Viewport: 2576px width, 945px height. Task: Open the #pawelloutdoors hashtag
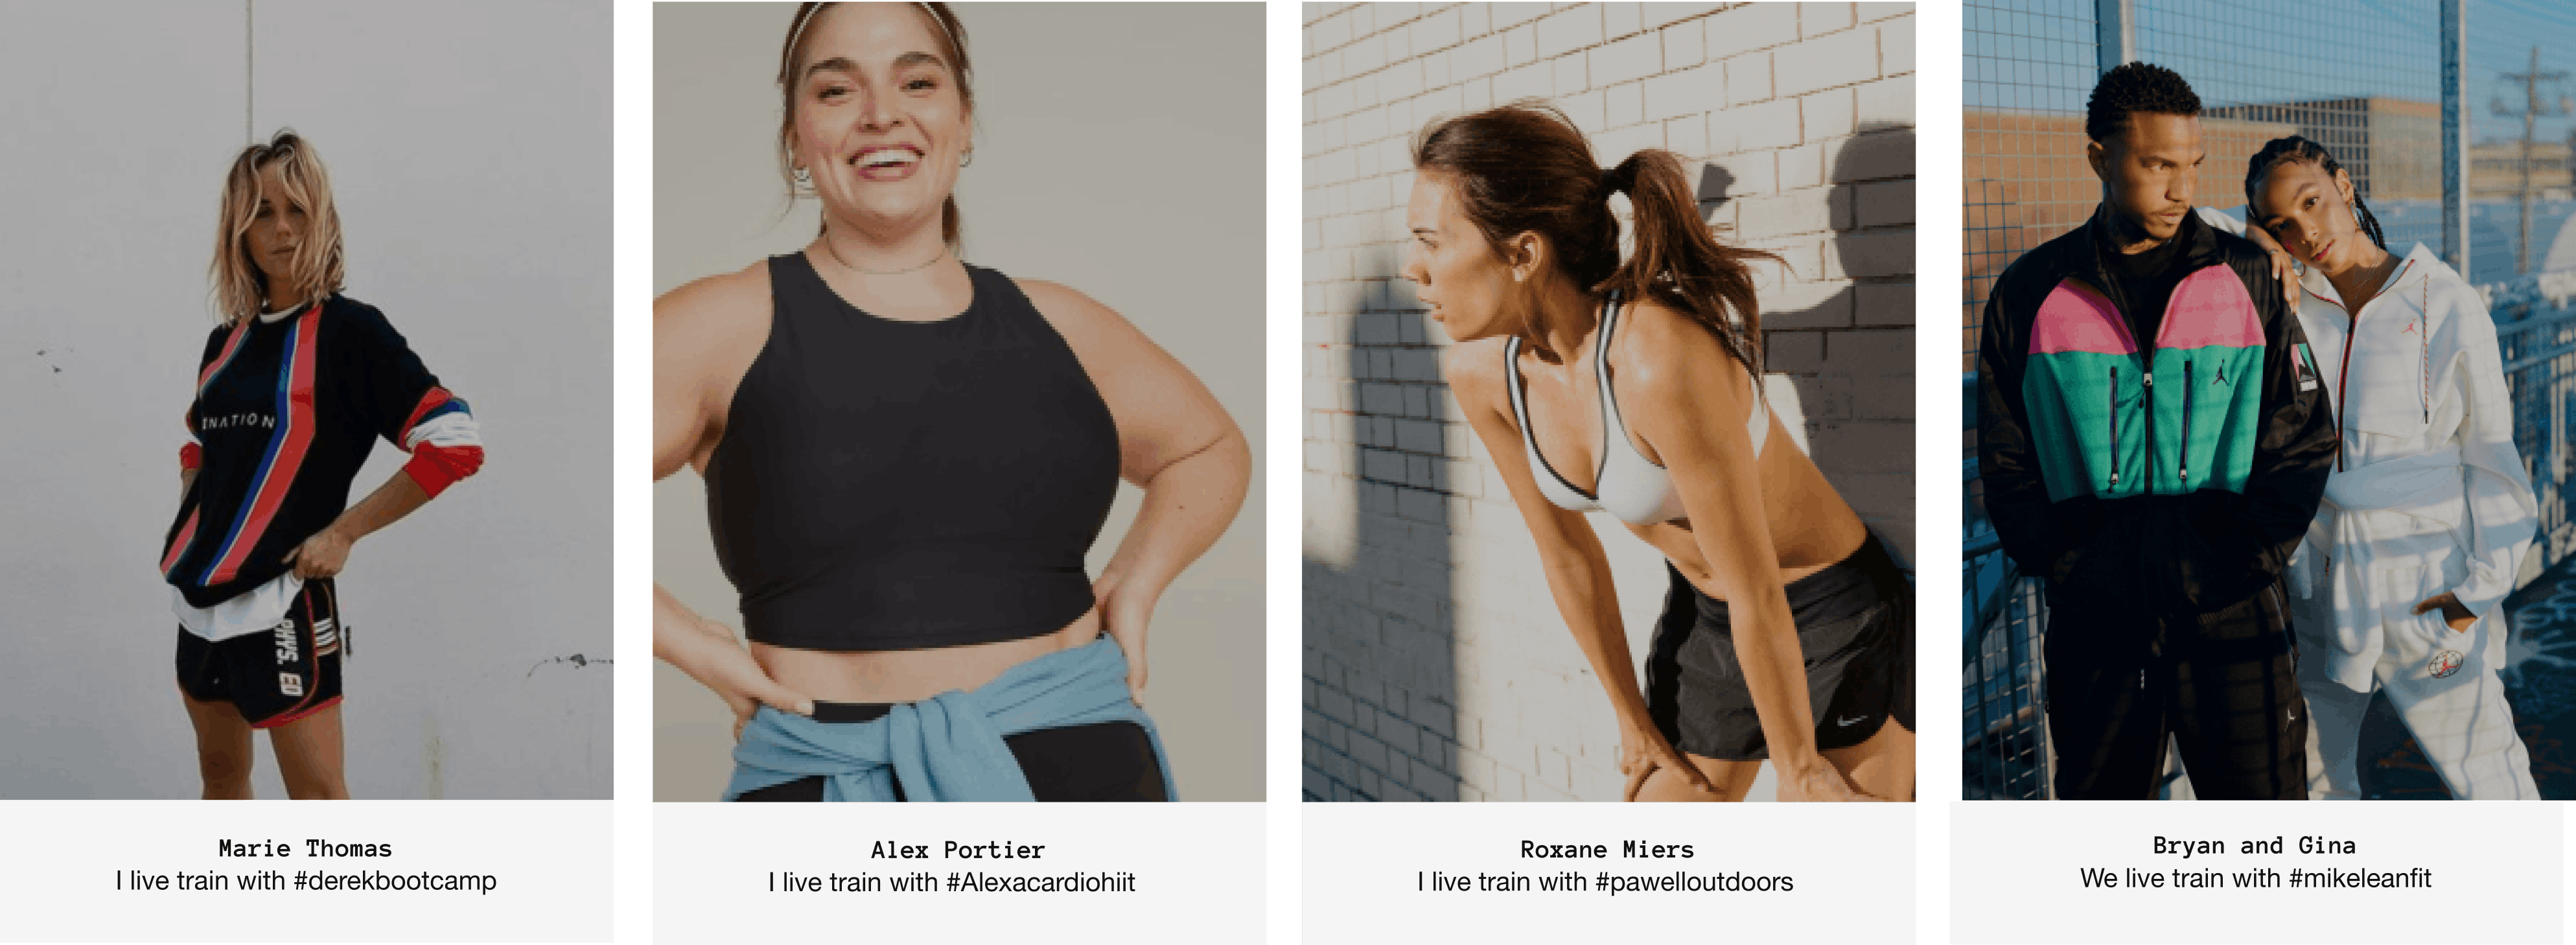tap(1694, 882)
